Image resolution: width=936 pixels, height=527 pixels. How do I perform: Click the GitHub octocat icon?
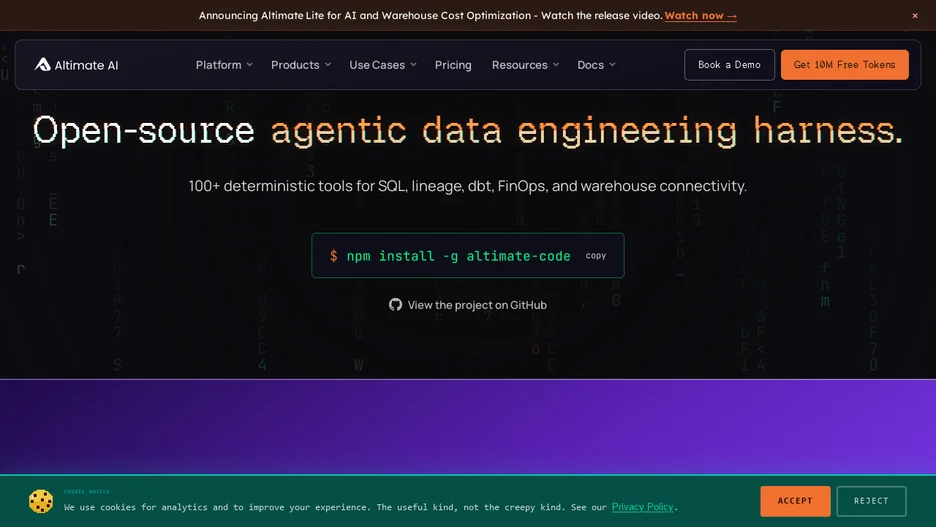[395, 305]
